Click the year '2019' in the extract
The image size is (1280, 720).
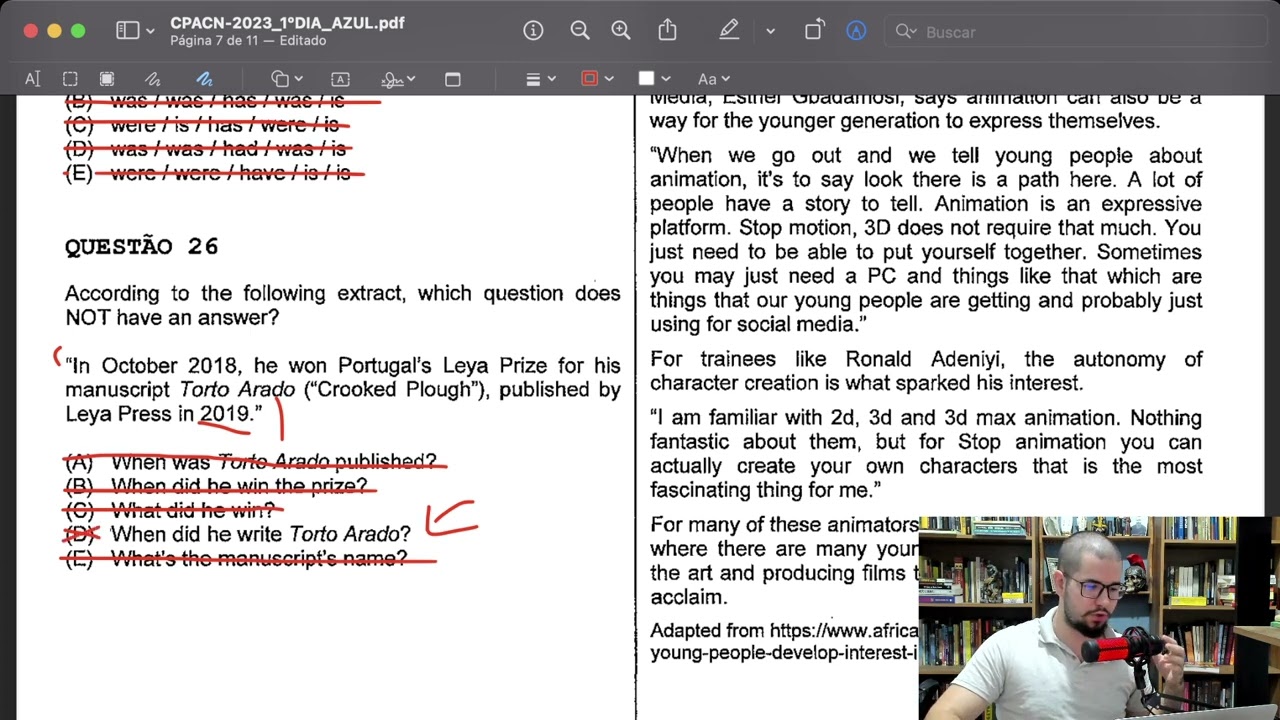(x=224, y=414)
